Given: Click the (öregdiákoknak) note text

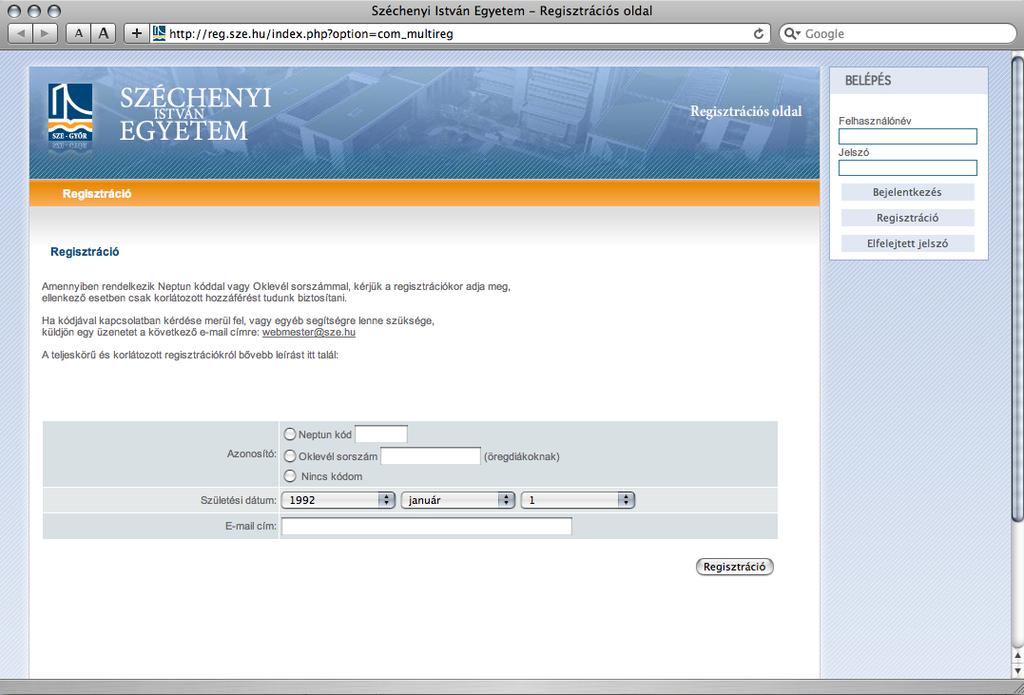Looking at the screenshot, I should (x=522, y=457).
